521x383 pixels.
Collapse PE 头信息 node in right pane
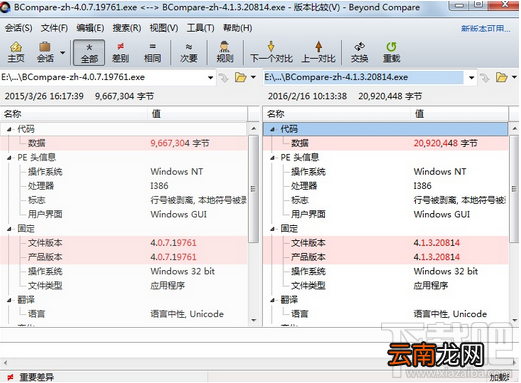272,158
